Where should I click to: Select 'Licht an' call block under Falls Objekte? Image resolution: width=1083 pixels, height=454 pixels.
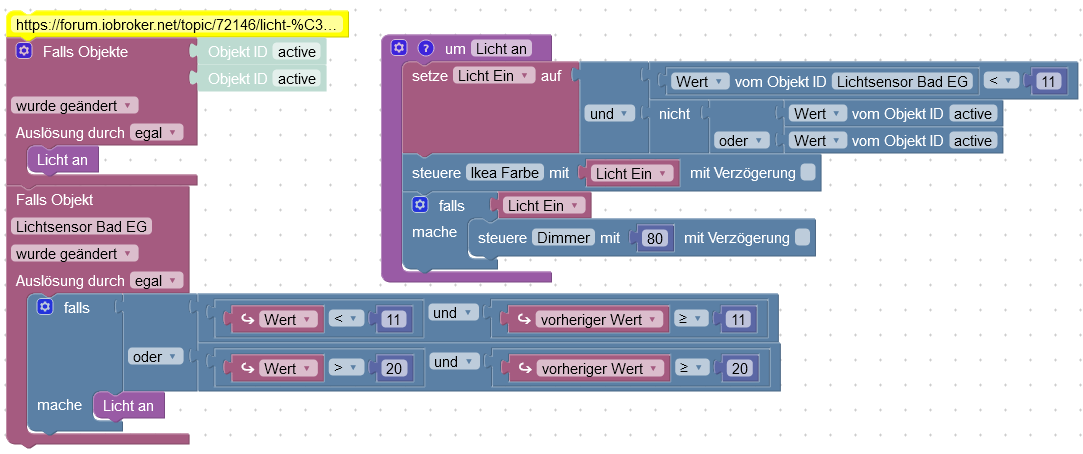tap(63, 160)
